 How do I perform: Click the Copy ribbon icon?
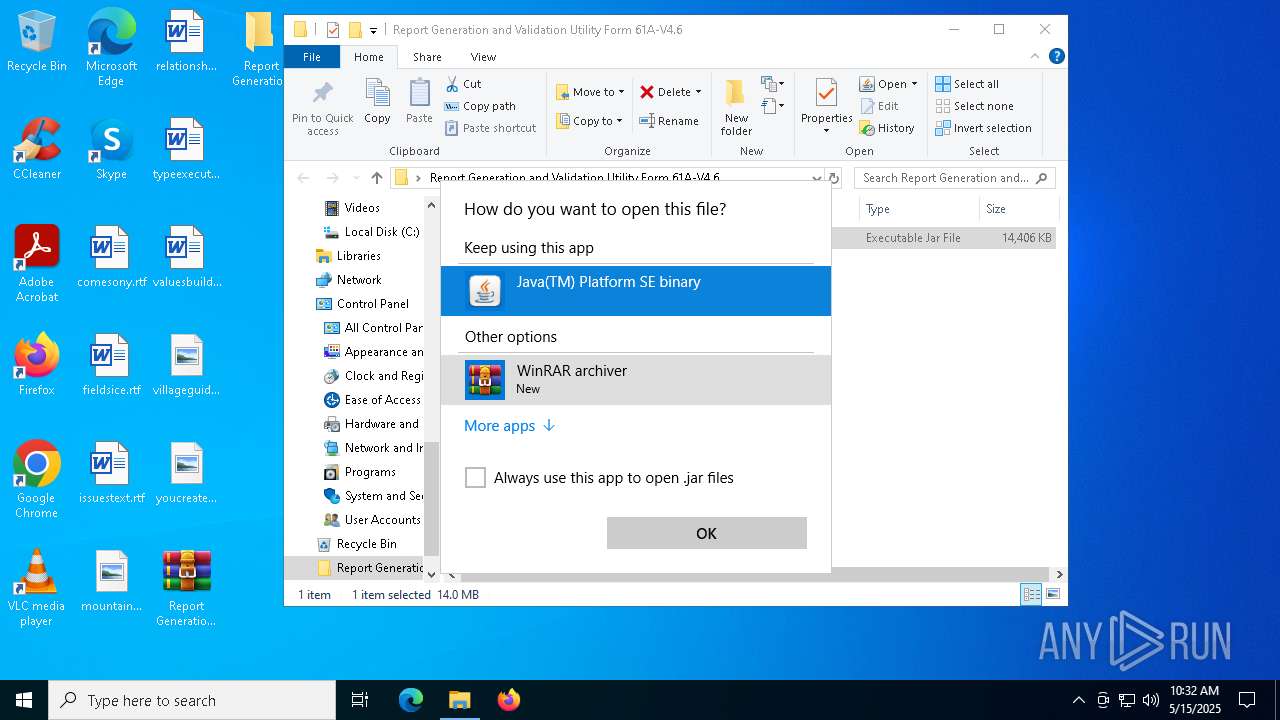coord(377,102)
